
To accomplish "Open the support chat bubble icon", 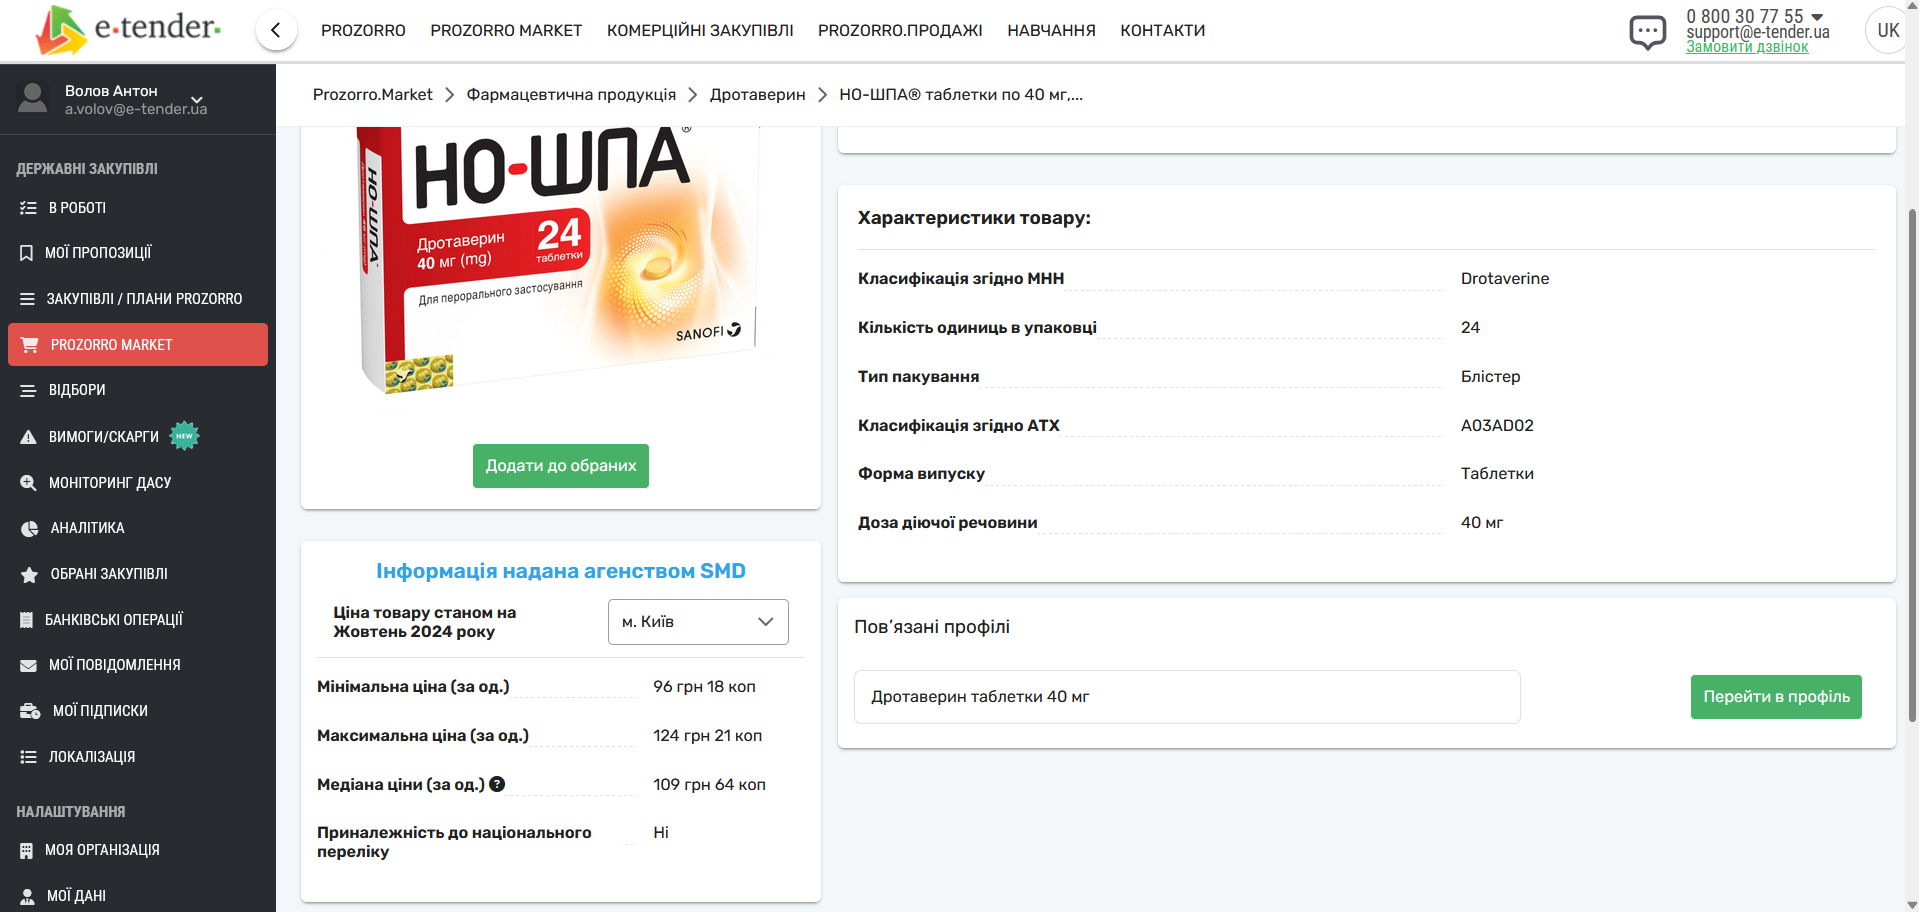I will pyautogui.click(x=1647, y=31).
